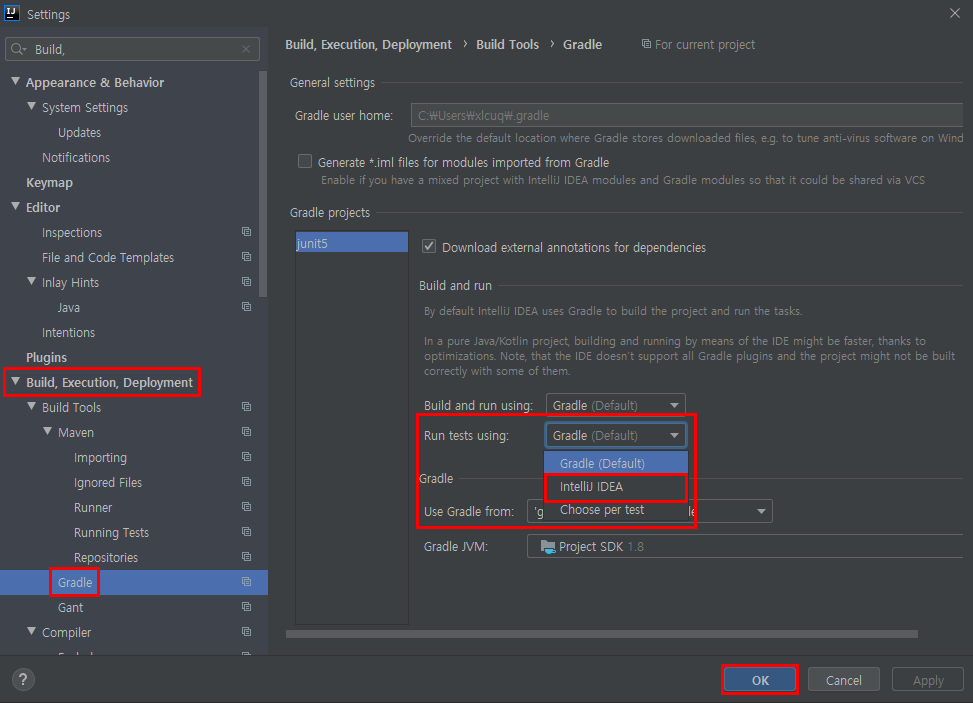The height and width of the screenshot is (703, 973).
Task: Open Maven Importing settings
Action: pos(100,457)
